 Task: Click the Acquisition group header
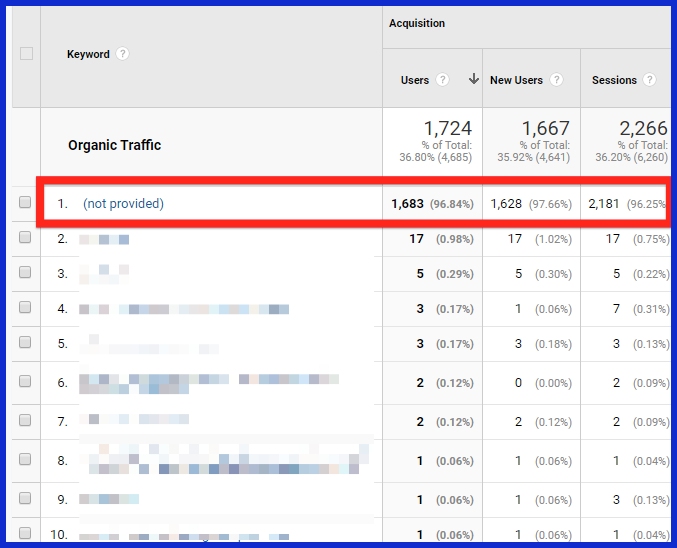pyautogui.click(x=417, y=23)
